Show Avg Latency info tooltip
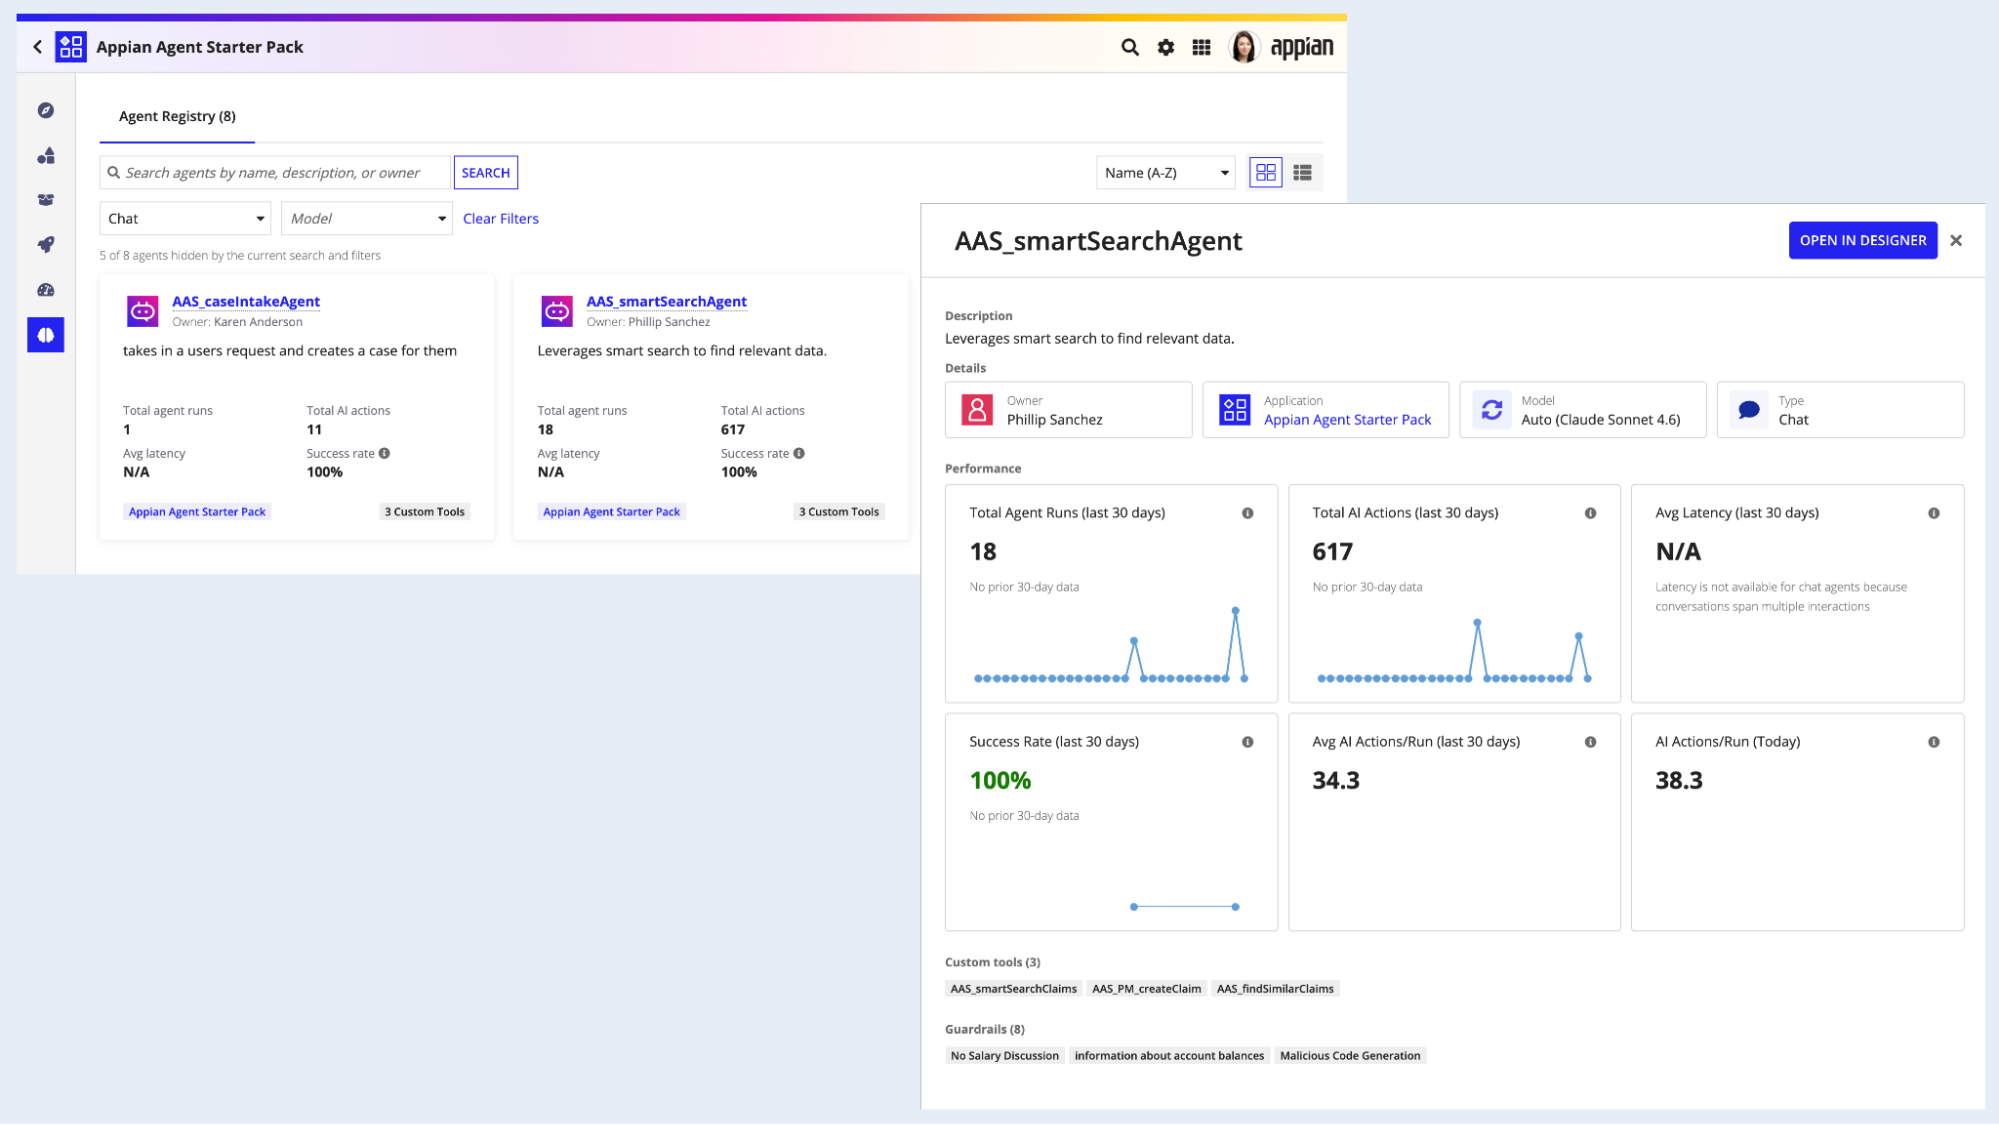The image size is (1999, 1125). 1934,513
